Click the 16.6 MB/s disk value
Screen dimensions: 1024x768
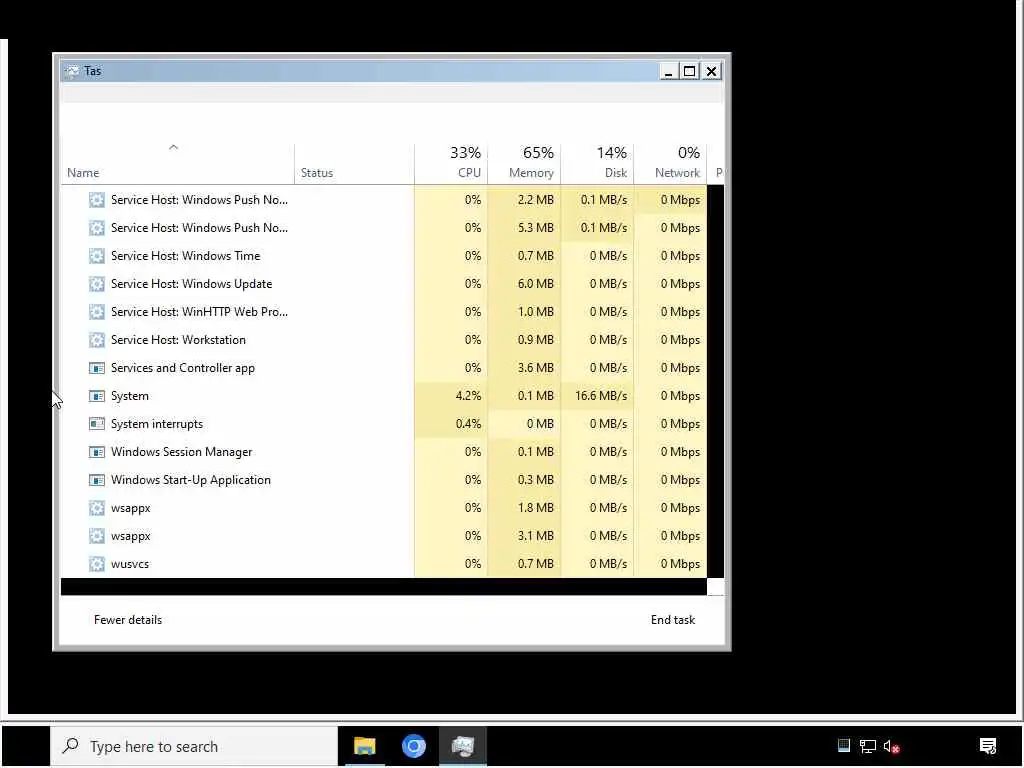click(x=601, y=396)
